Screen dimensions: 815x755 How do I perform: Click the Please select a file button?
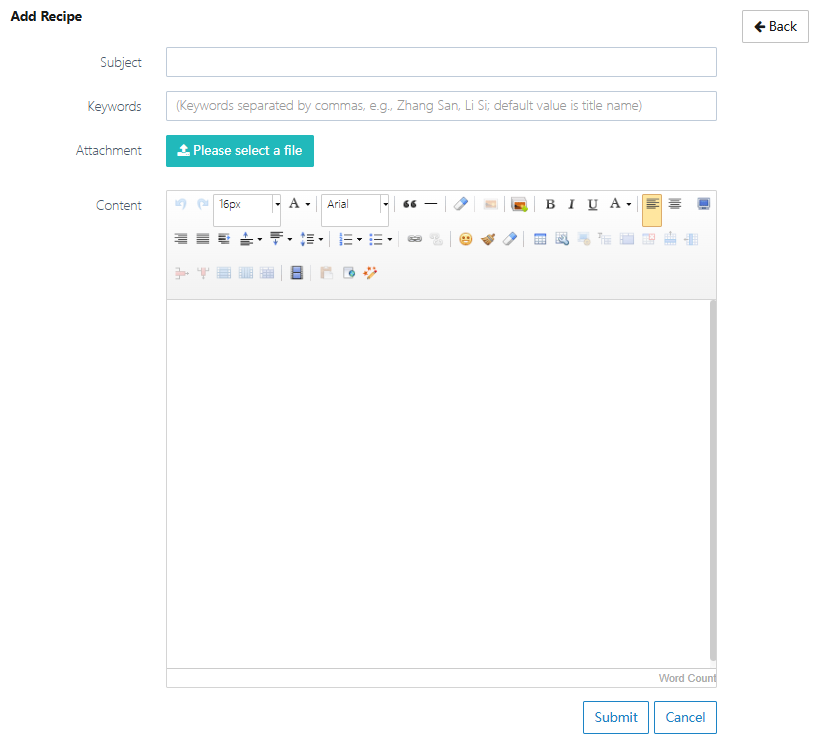pos(240,151)
